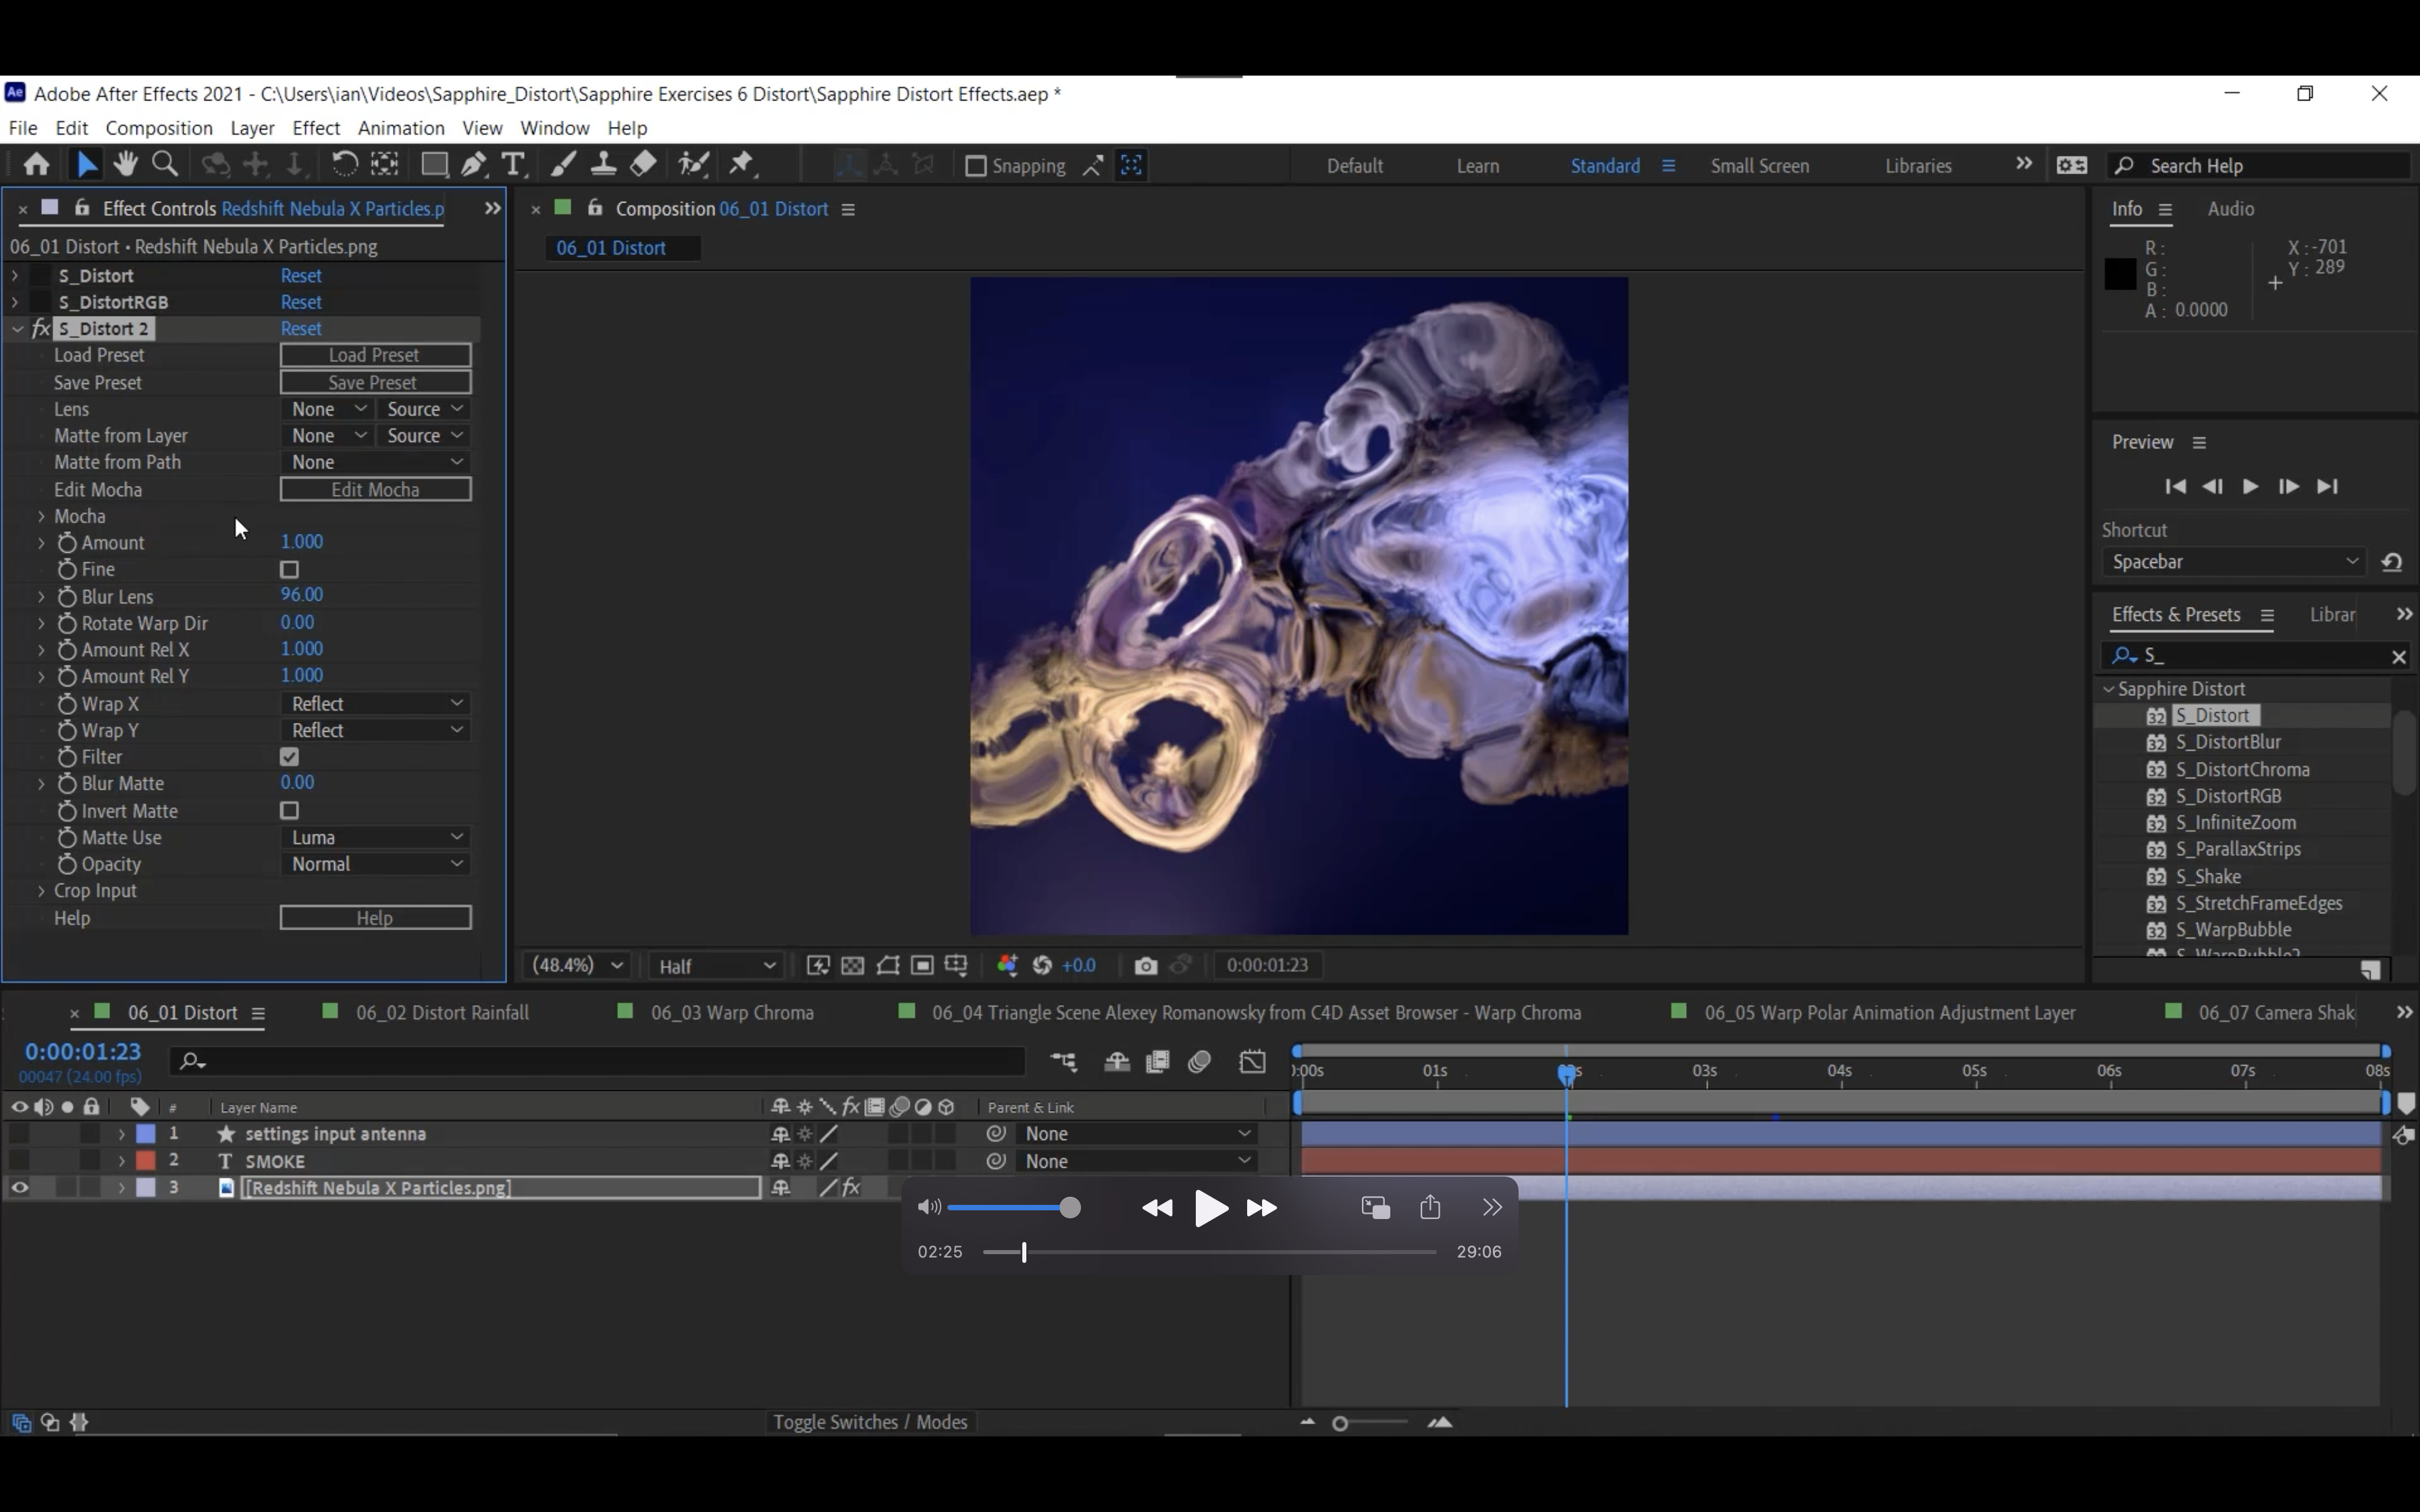Image resolution: width=2420 pixels, height=1512 pixels.
Task: Enable the Fine checkbox
Action: pyautogui.click(x=290, y=570)
